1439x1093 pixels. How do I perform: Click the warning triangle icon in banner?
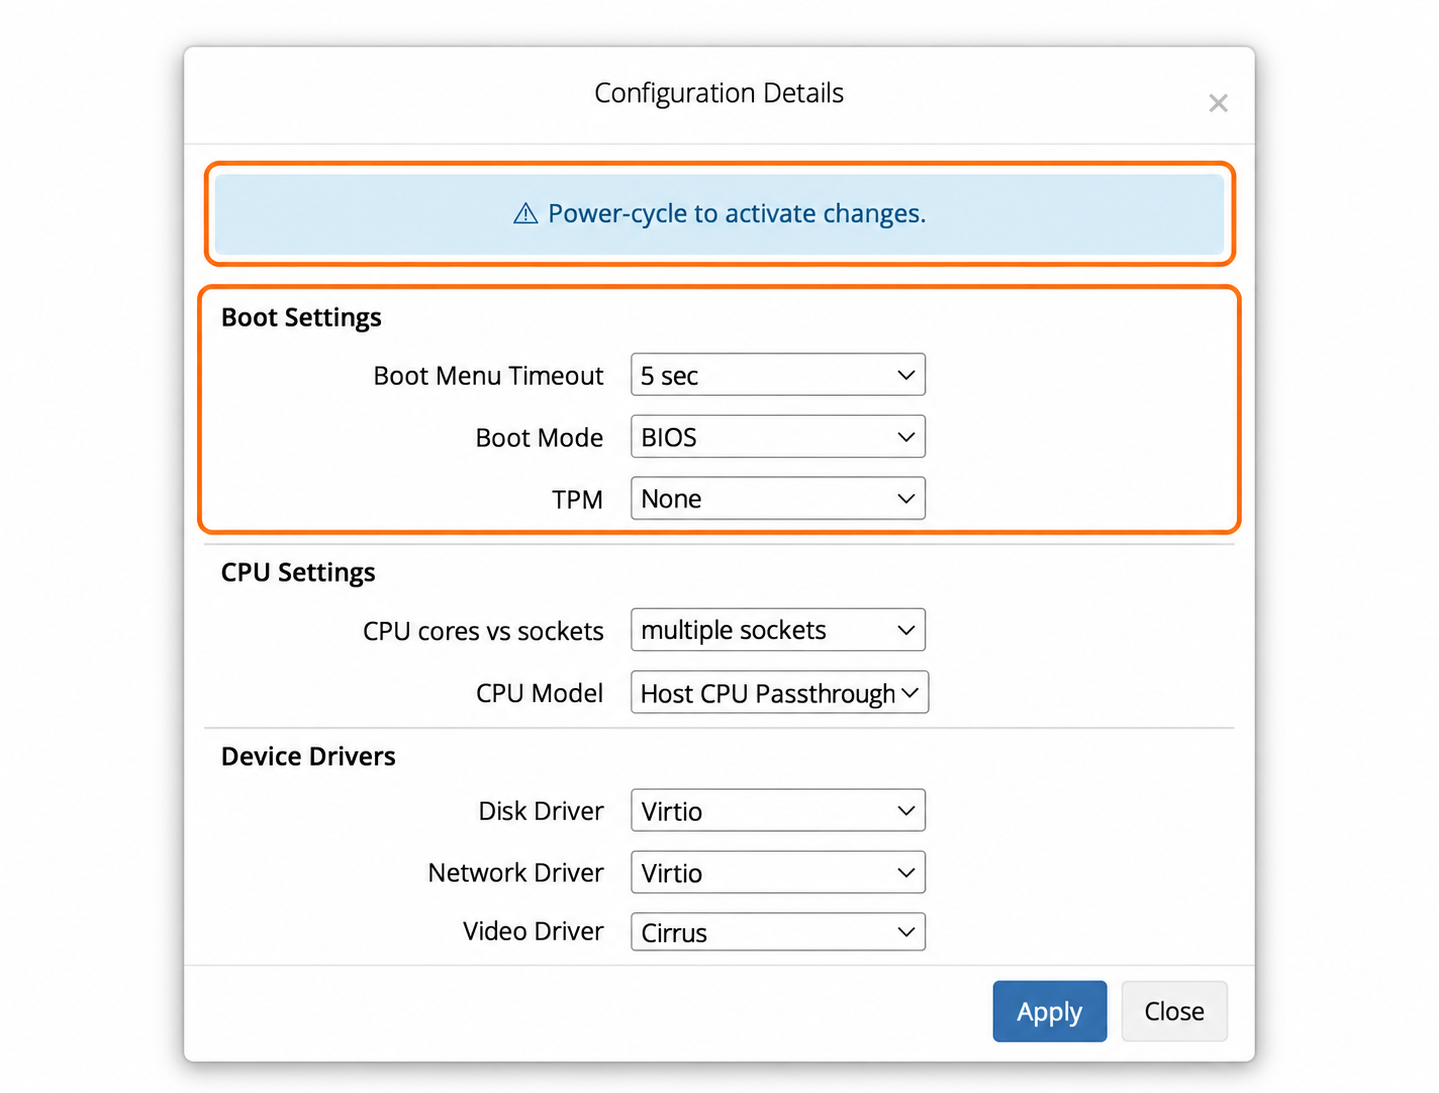coord(525,214)
